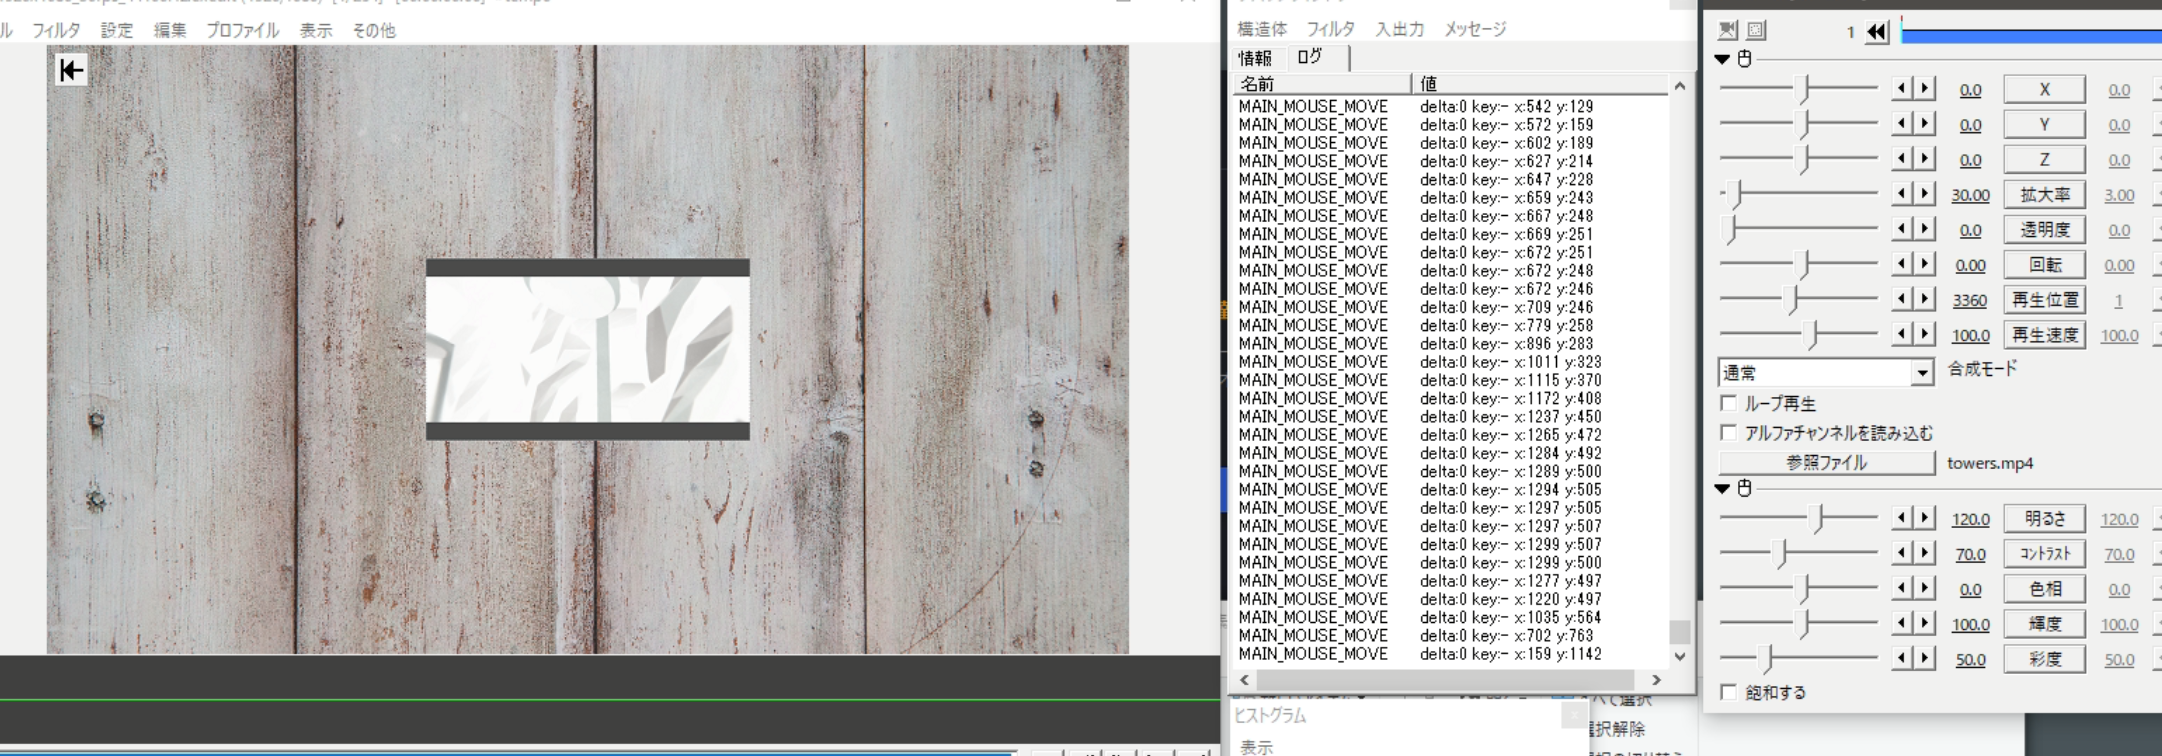The height and width of the screenshot is (756, 2162).
Task: Decrease Z value with its left arrow
Action: 1902,159
